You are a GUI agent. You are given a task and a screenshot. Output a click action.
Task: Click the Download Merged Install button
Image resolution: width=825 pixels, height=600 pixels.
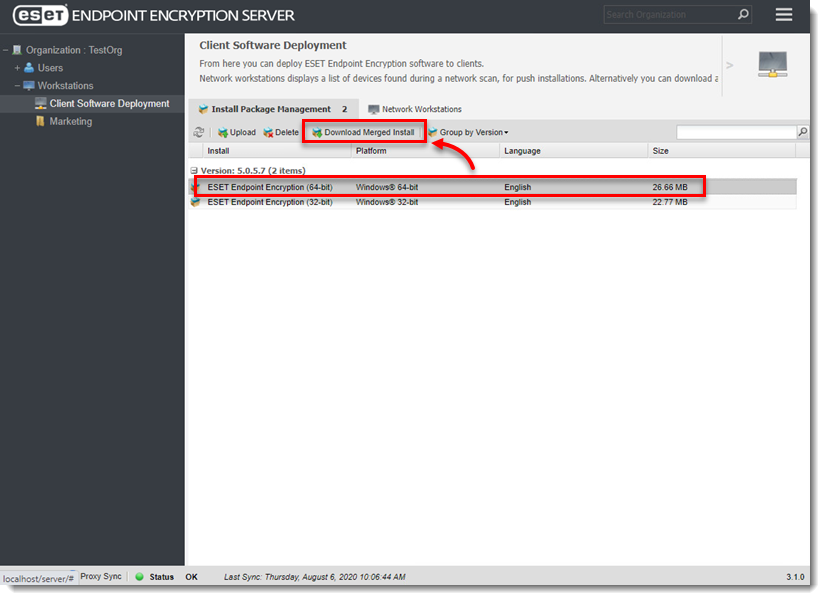(x=363, y=131)
